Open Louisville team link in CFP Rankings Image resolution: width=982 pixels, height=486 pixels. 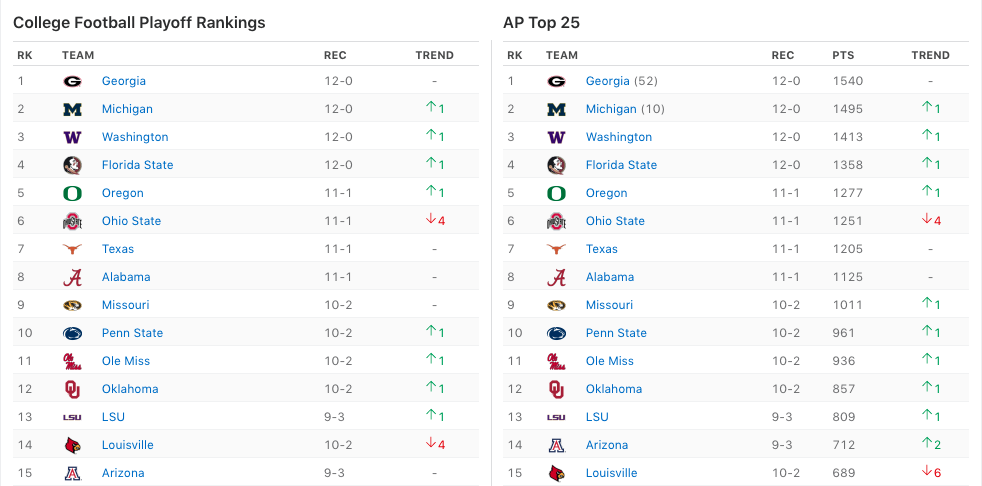tap(127, 445)
